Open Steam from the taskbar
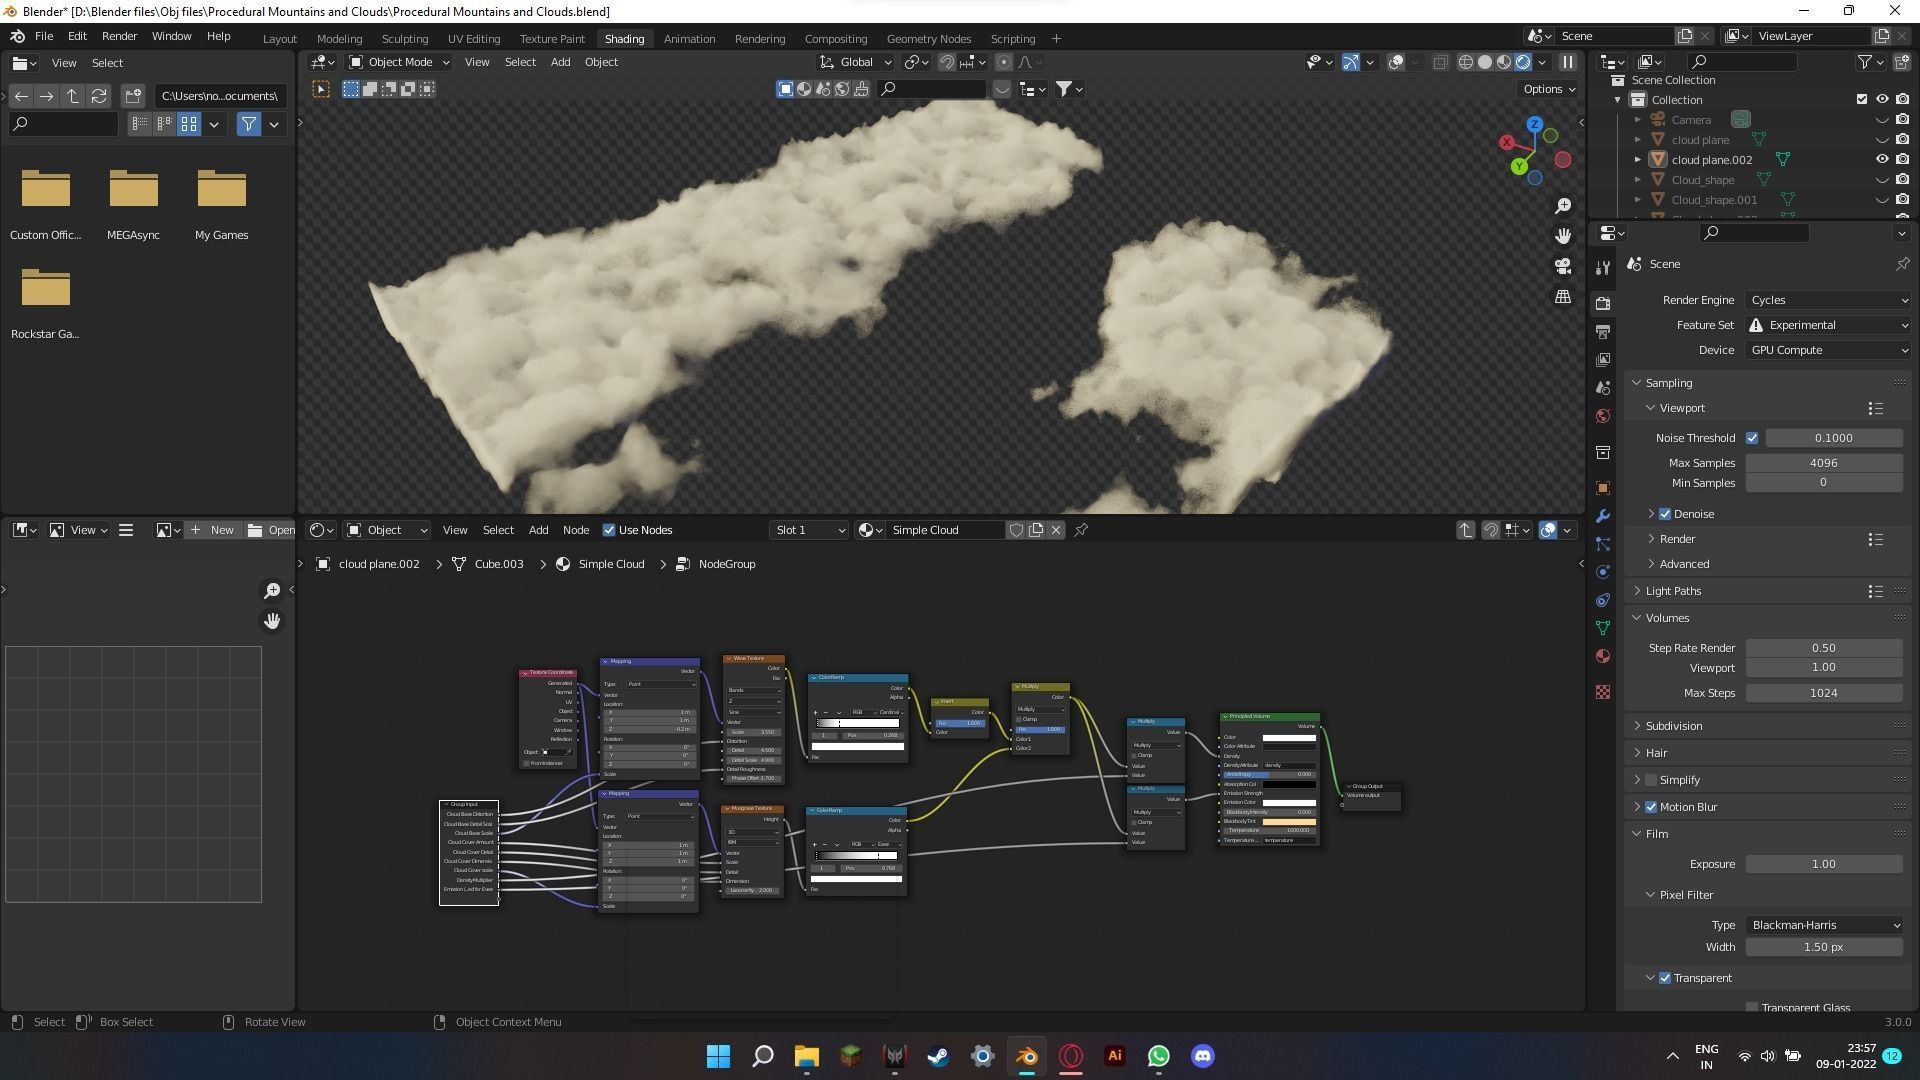1920x1080 pixels. pyautogui.click(x=938, y=1056)
